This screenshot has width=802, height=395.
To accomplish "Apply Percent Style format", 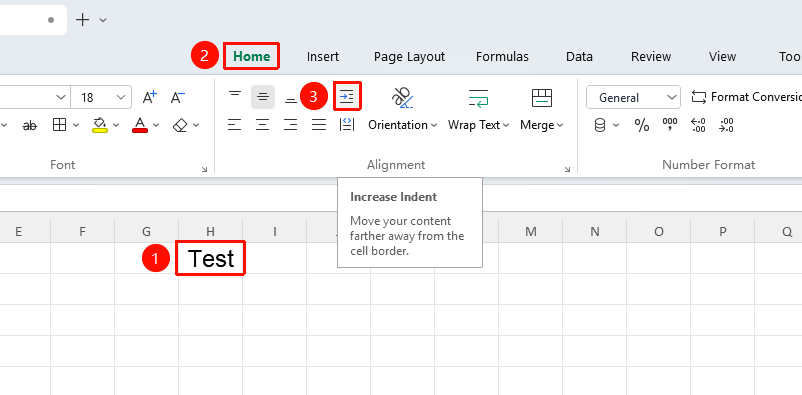I will coord(642,125).
